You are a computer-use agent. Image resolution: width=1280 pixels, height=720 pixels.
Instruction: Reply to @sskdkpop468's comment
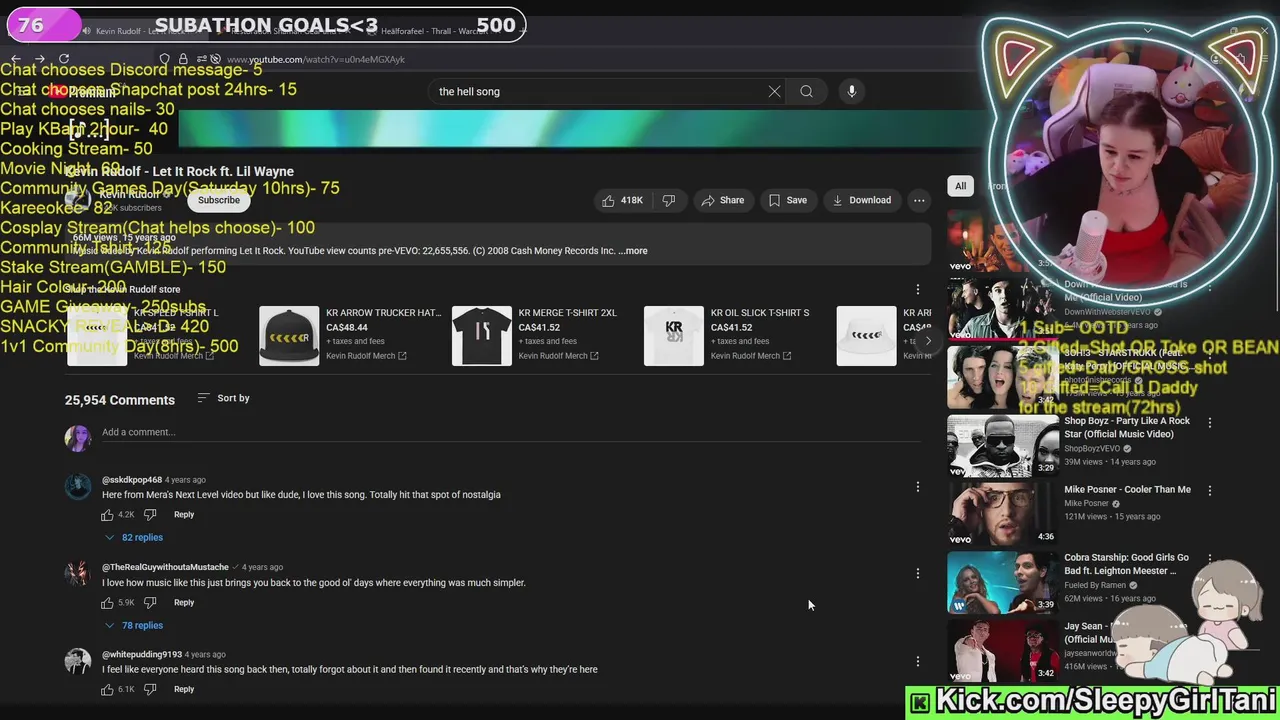(184, 515)
